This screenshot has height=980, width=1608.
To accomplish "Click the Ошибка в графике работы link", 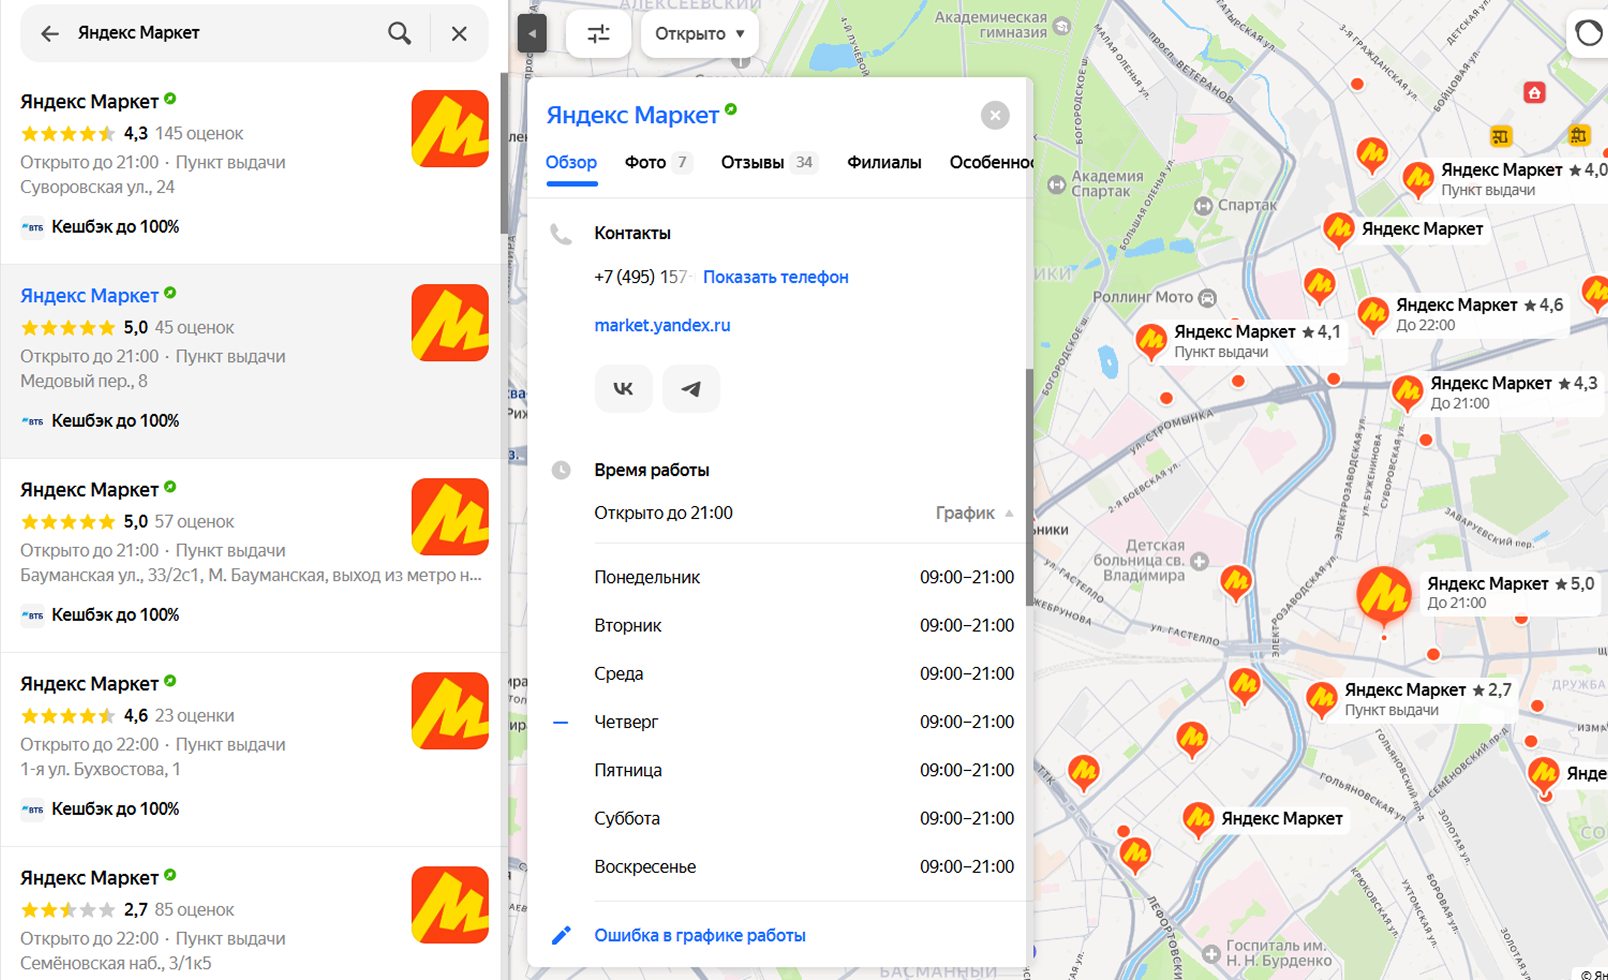I will click(x=700, y=935).
